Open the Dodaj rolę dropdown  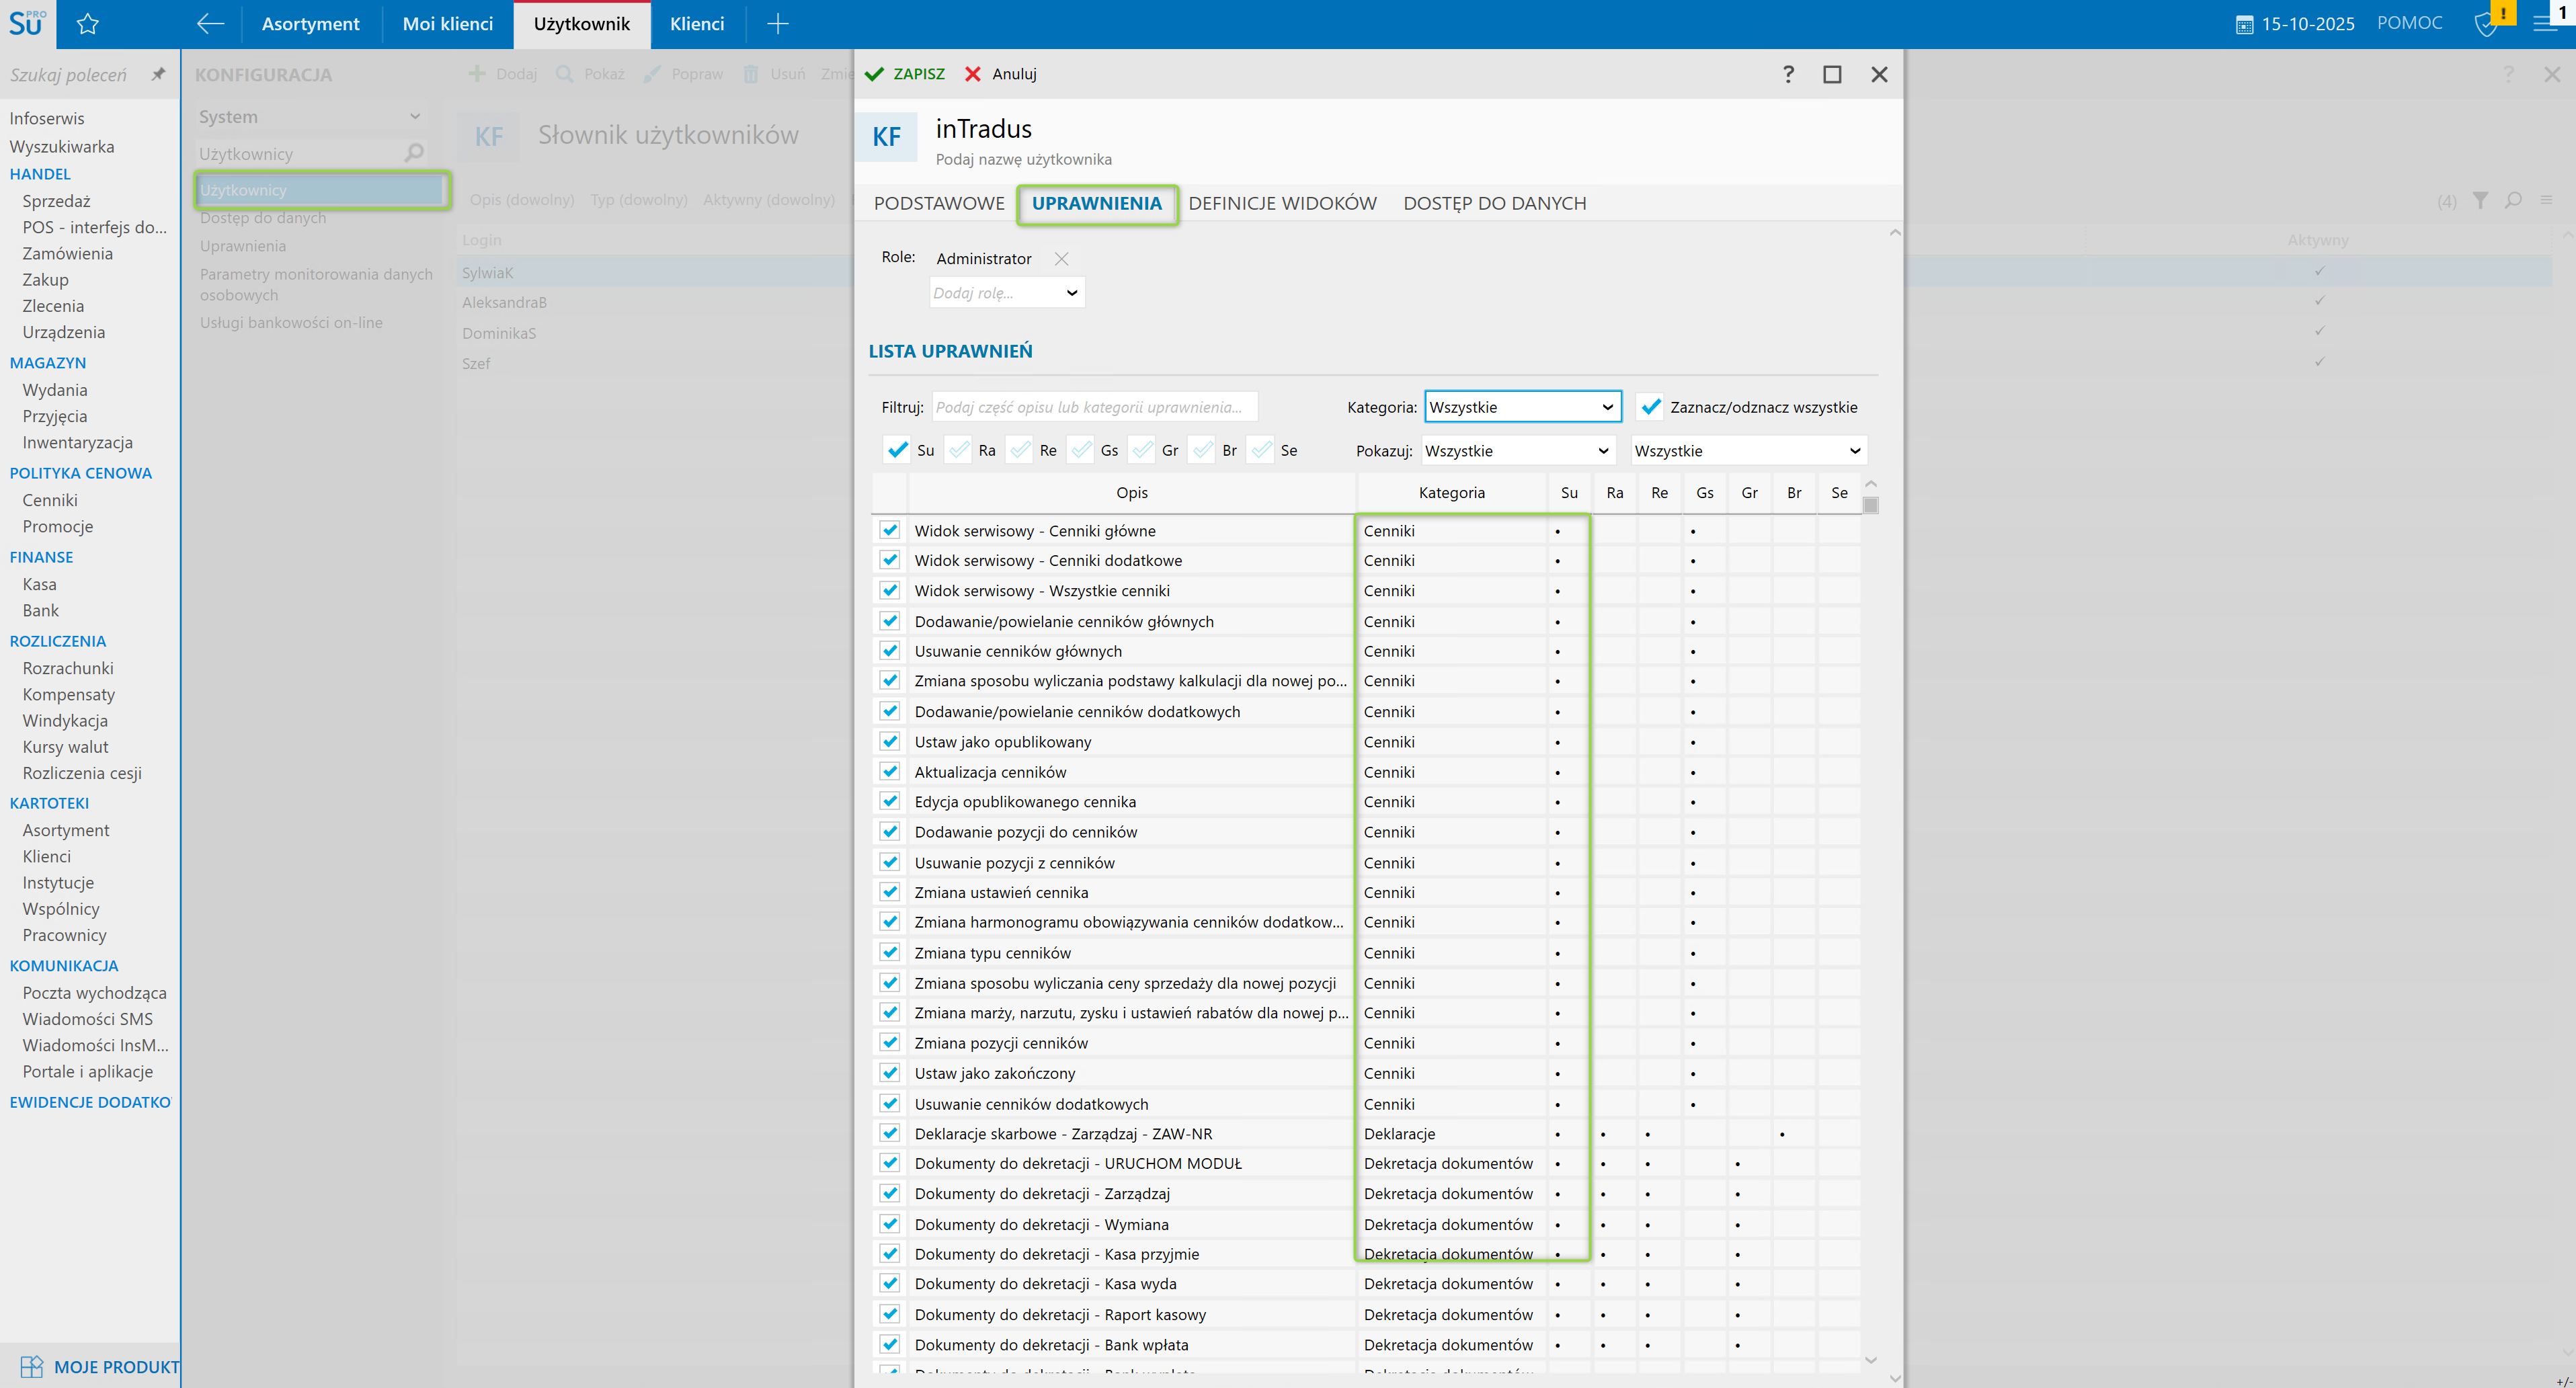point(1006,293)
